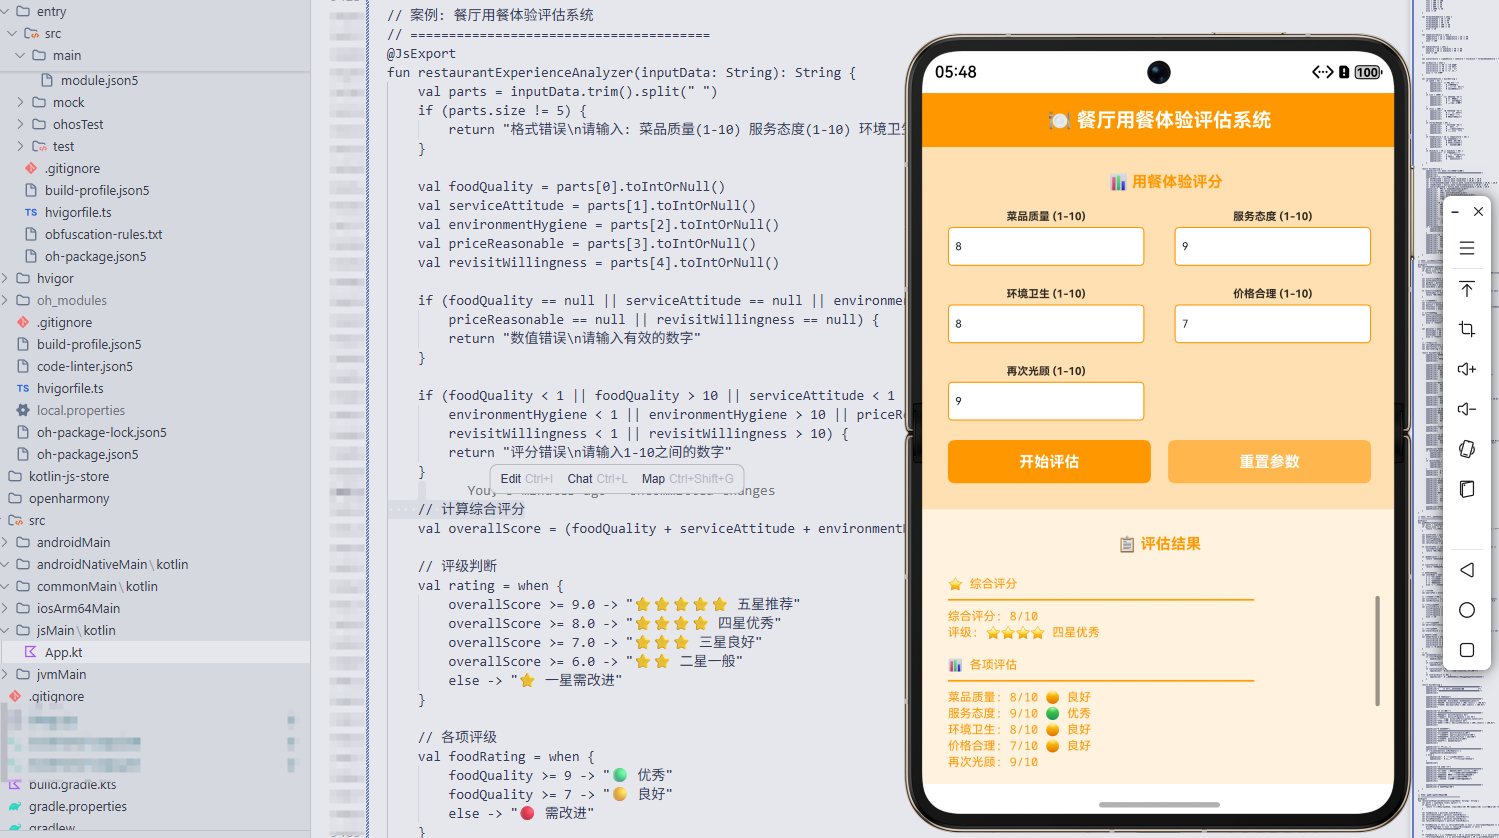
Task: Expand the test folder
Action: [x=20, y=146]
